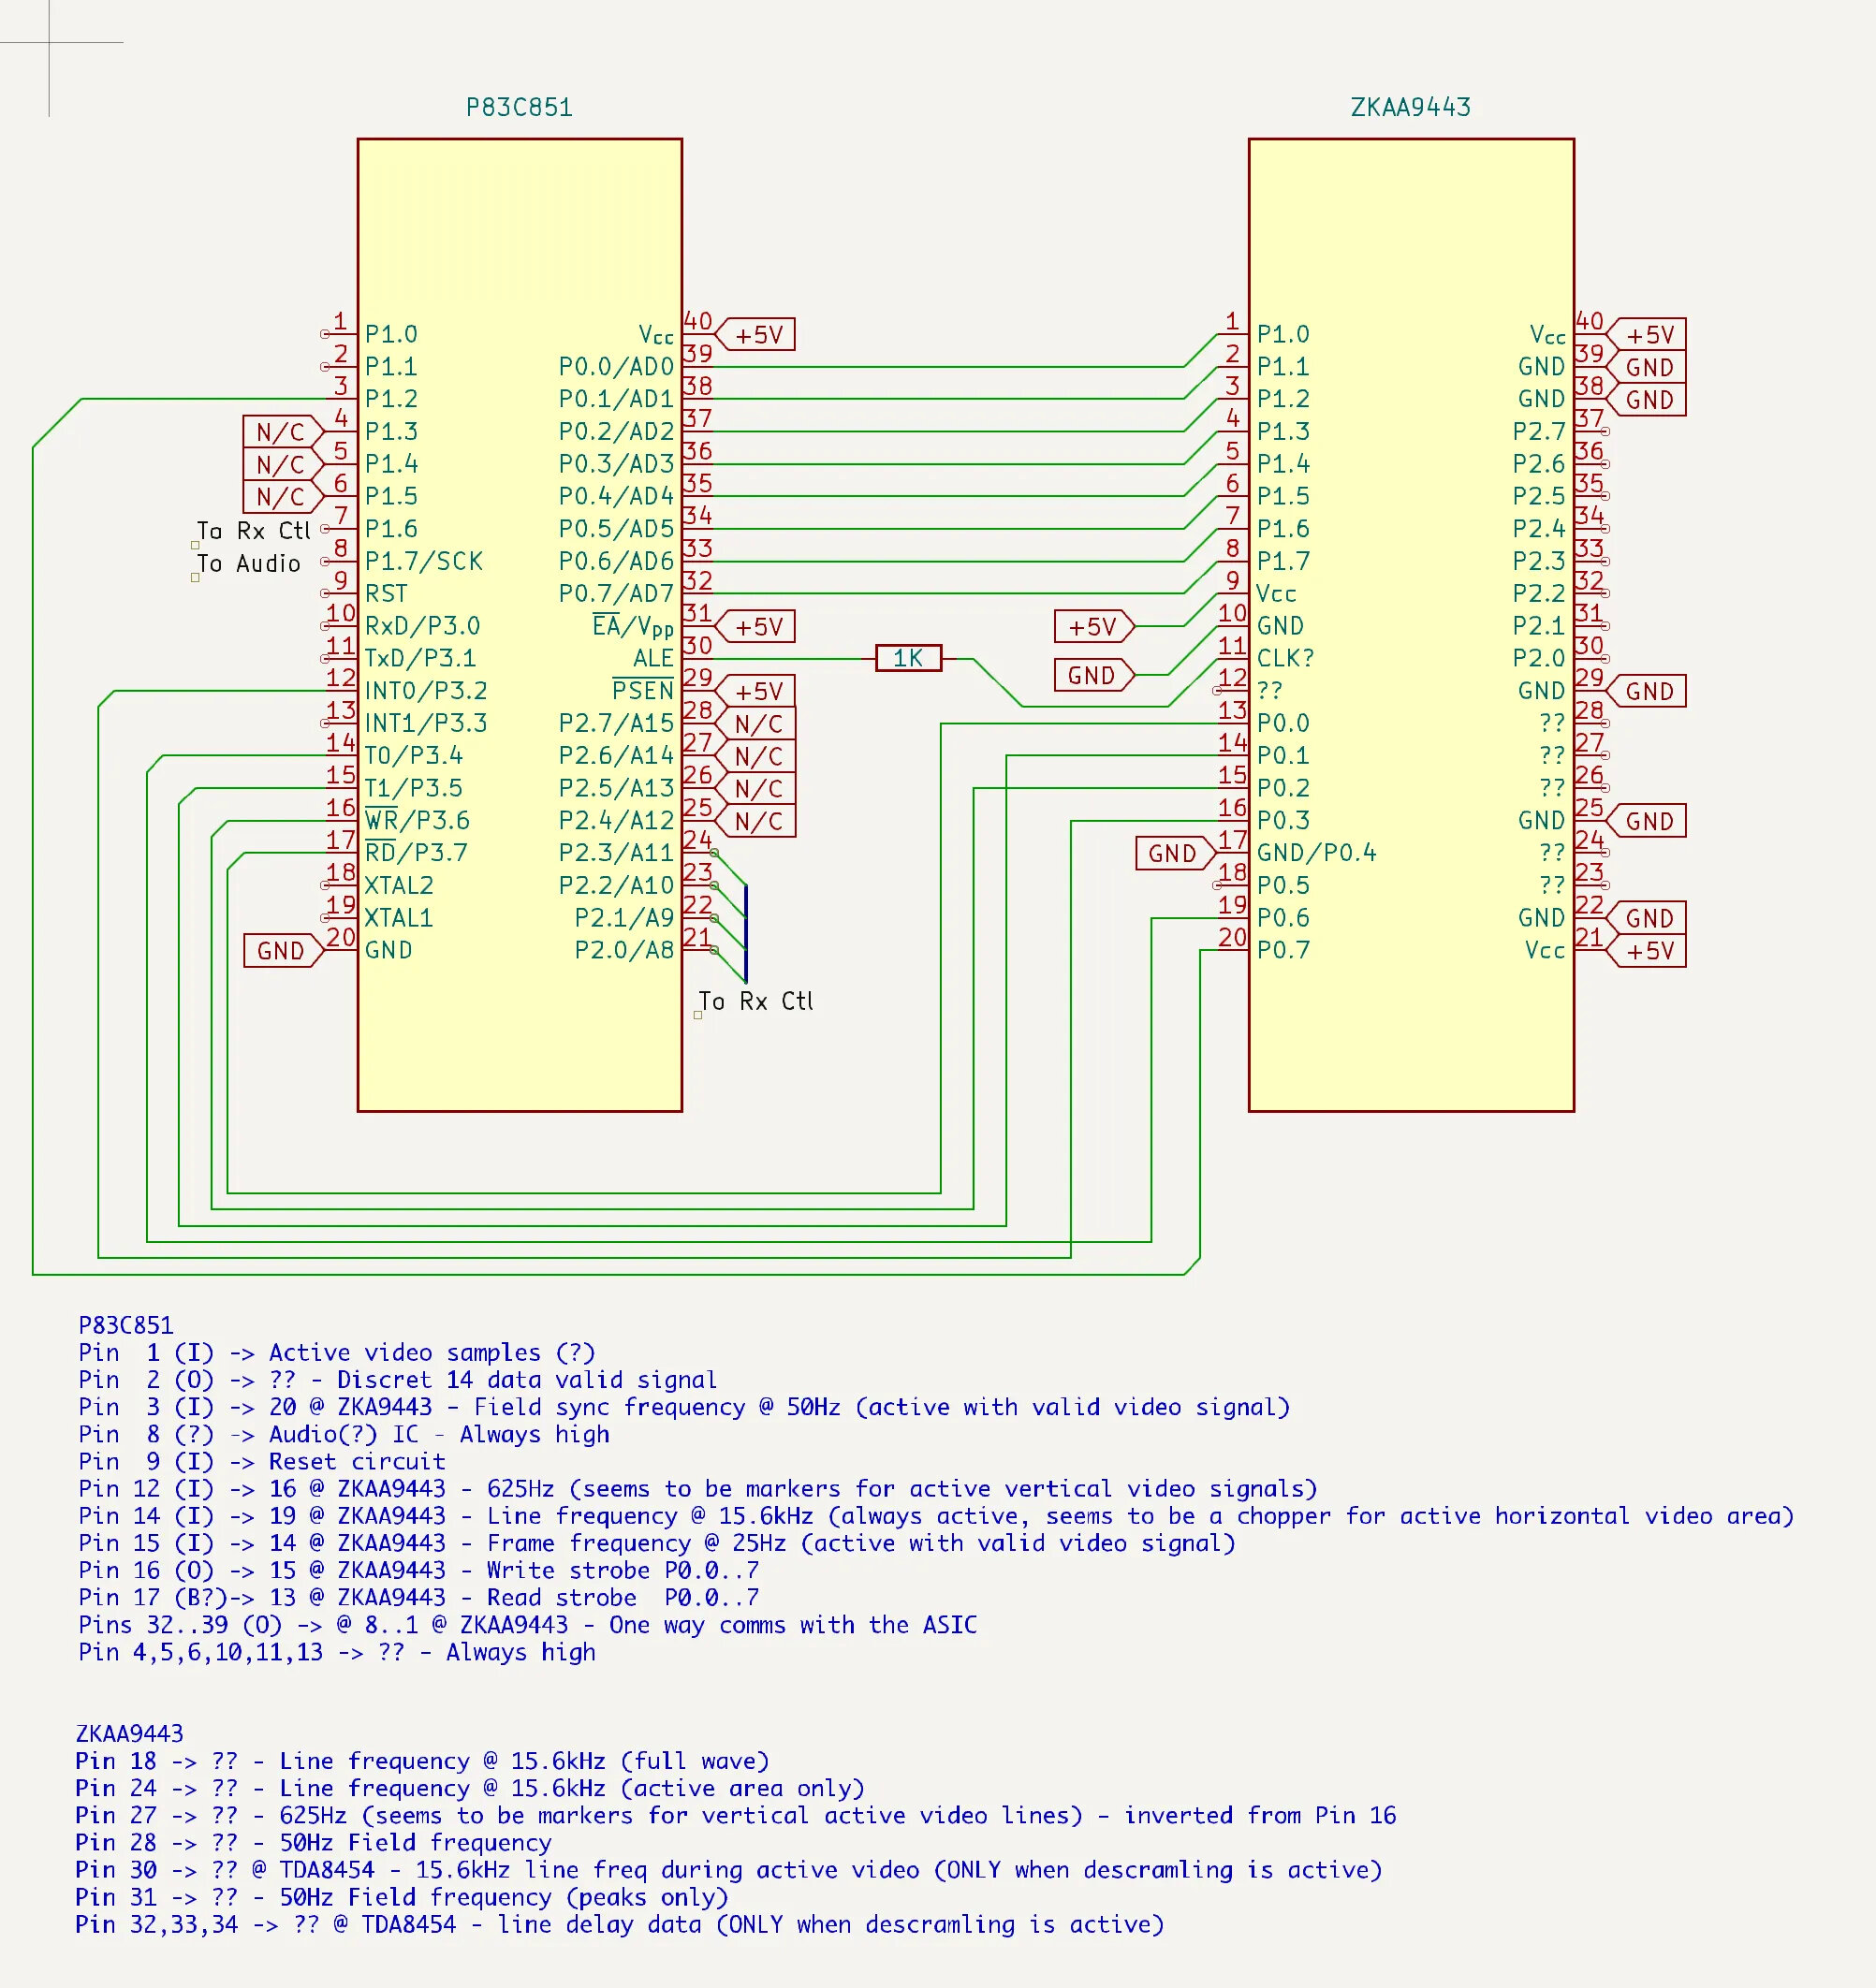This screenshot has width=1876, height=1988.
Task: Select the +5V flag on P83C851 pin 40
Action: [x=758, y=335]
